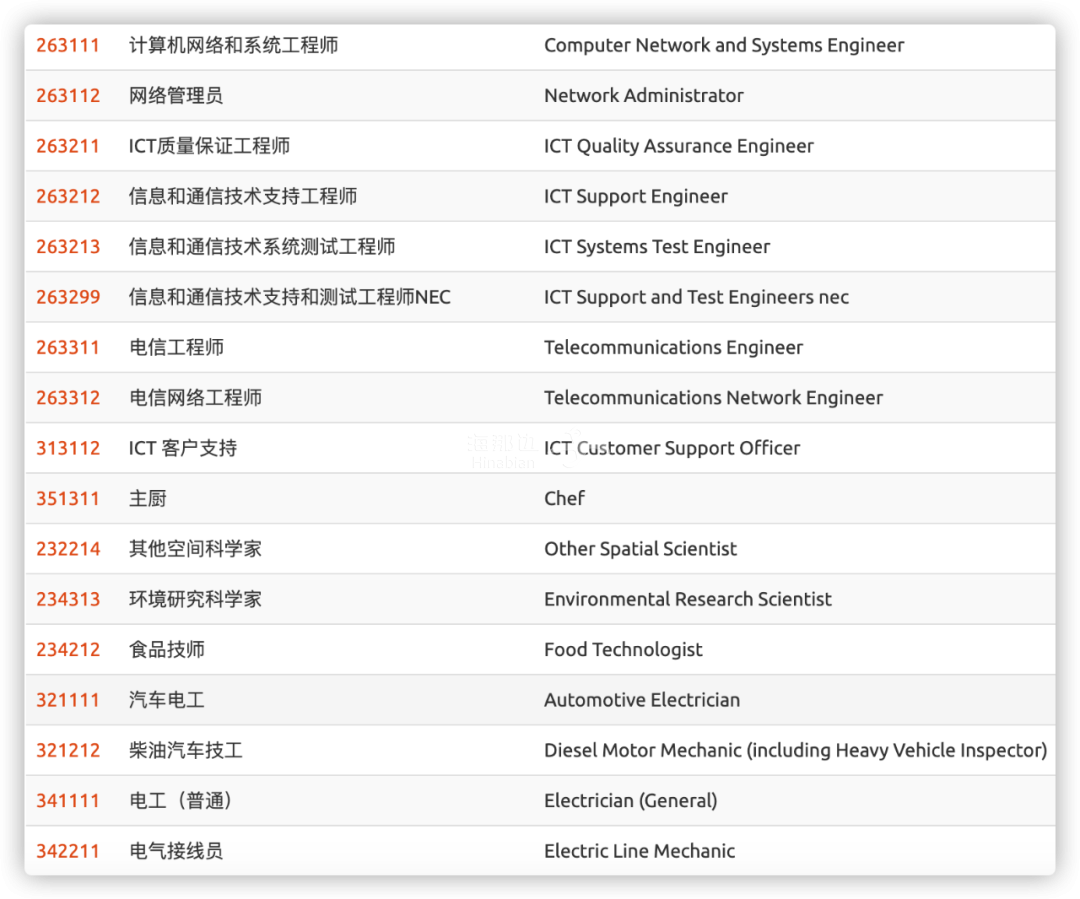This screenshot has height=899, width=1080.
Task: Select "Telecommunications Network Engineer" text
Action: (713, 398)
